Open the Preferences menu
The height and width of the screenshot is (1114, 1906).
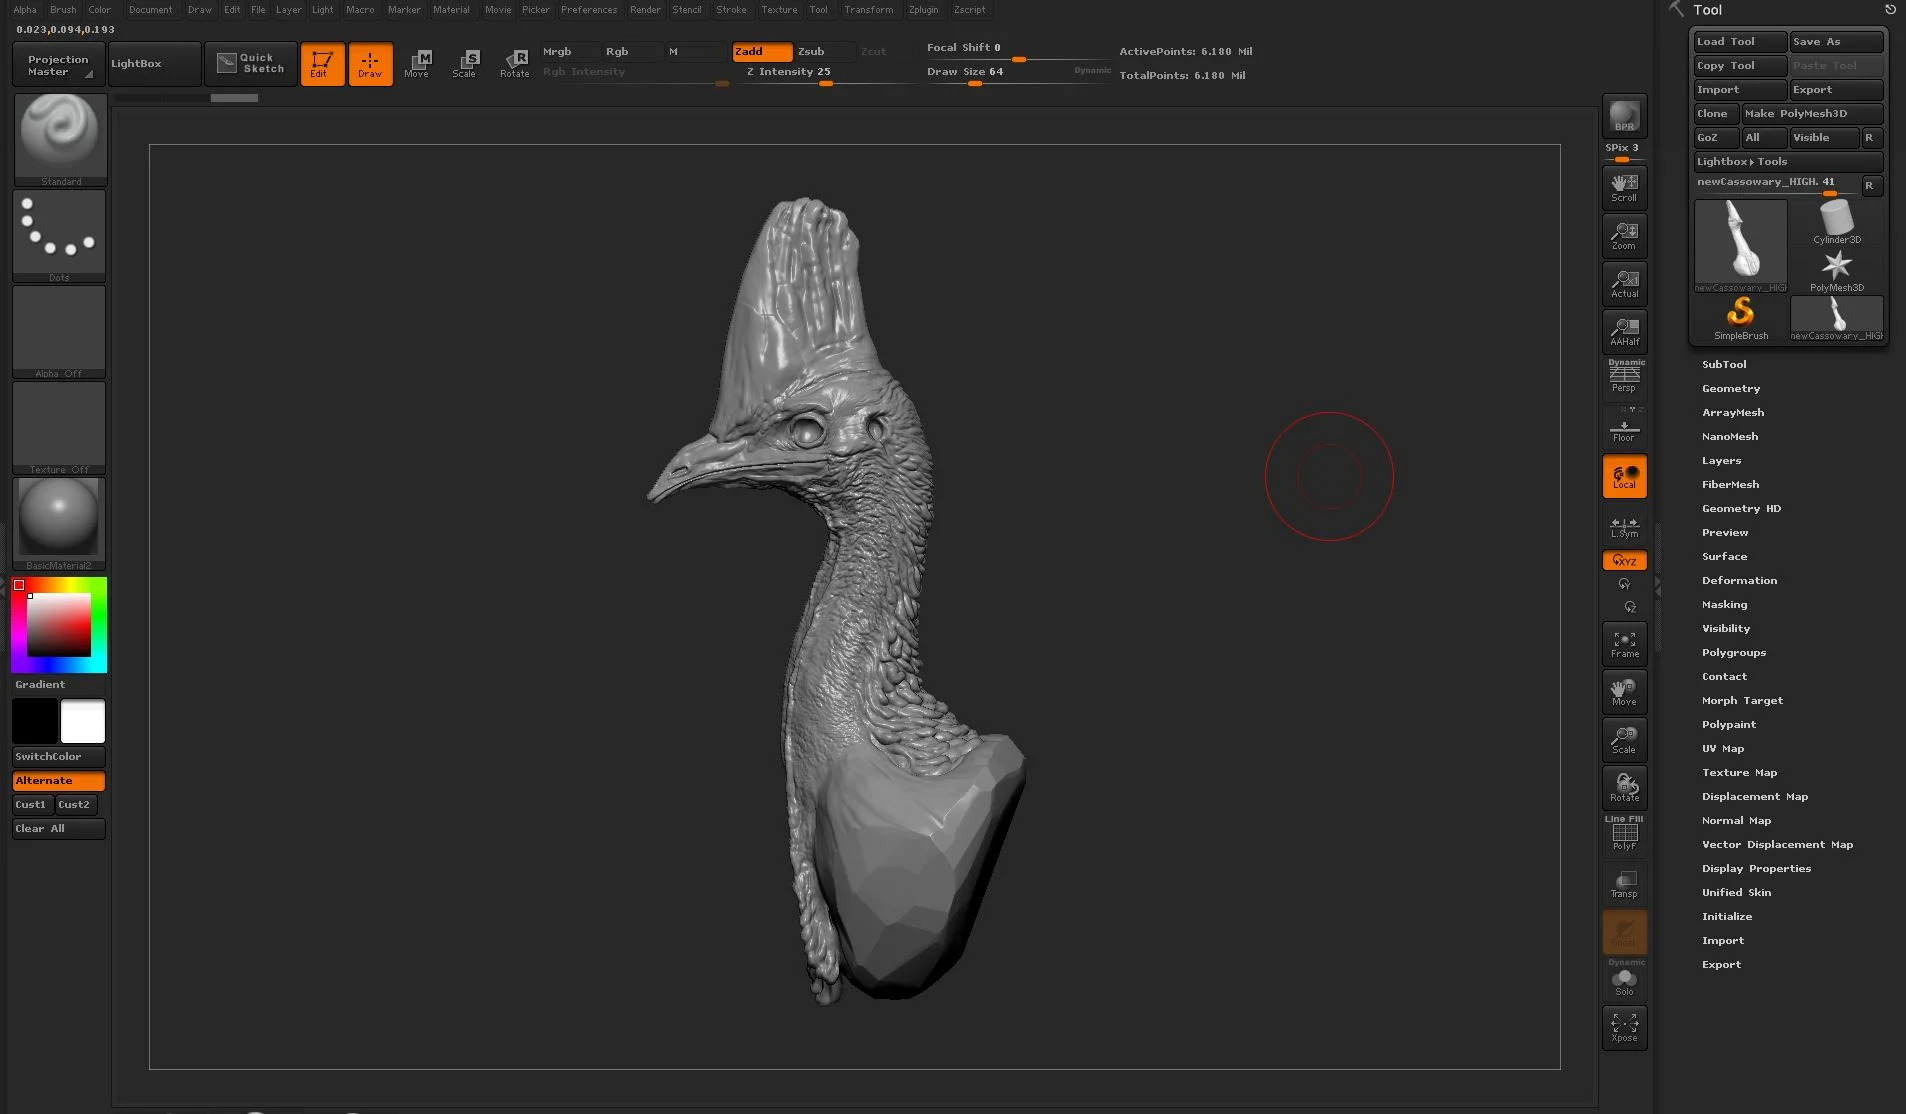coord(588,10)
